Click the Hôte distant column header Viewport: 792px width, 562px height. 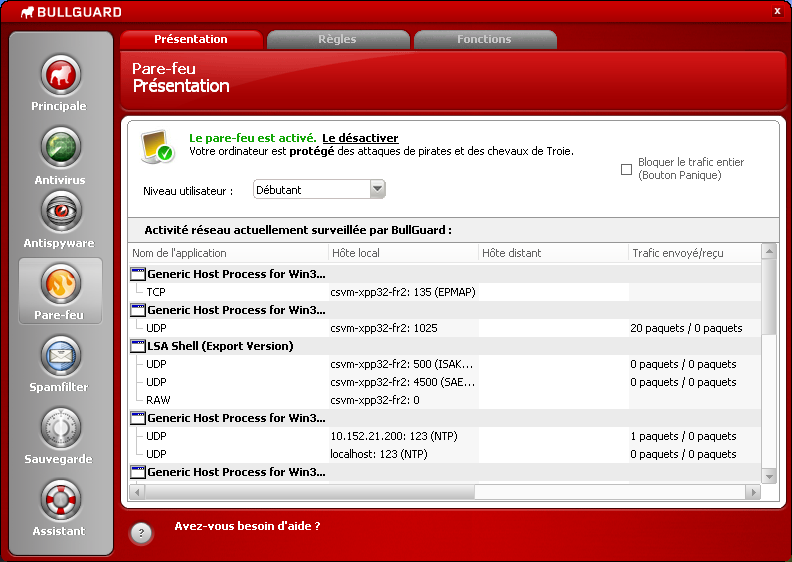[553, 253]
